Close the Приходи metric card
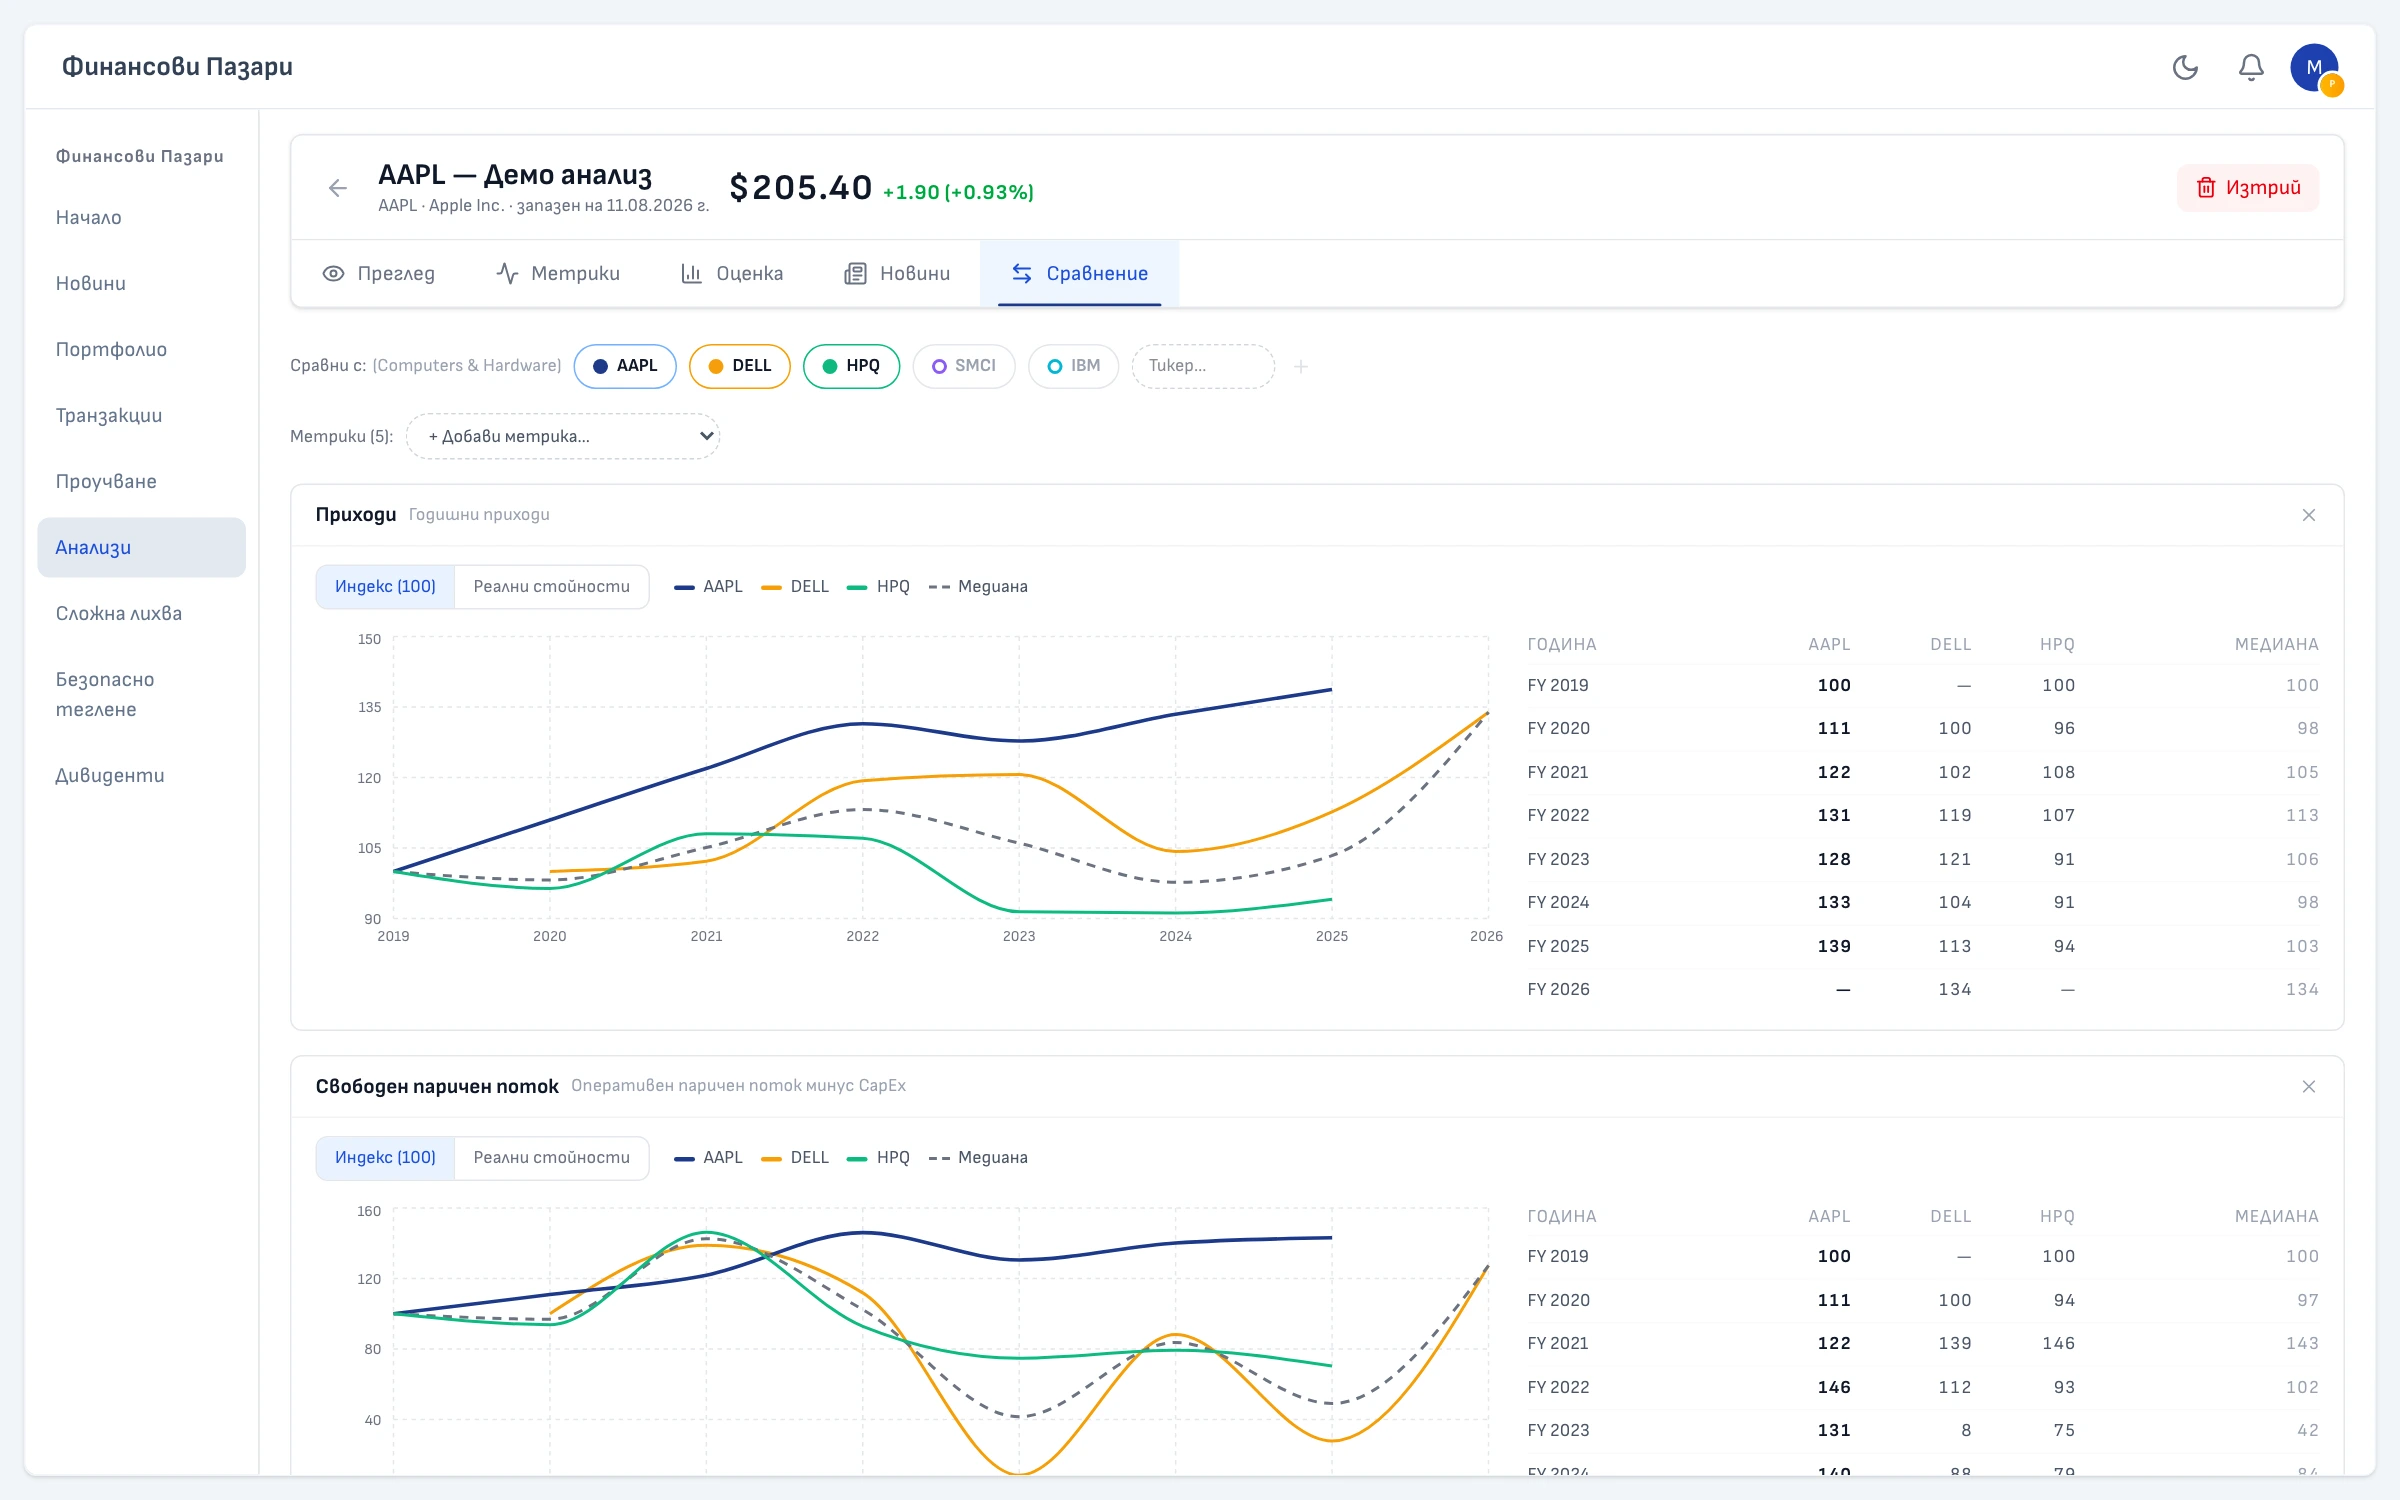 pos(2309,515)
